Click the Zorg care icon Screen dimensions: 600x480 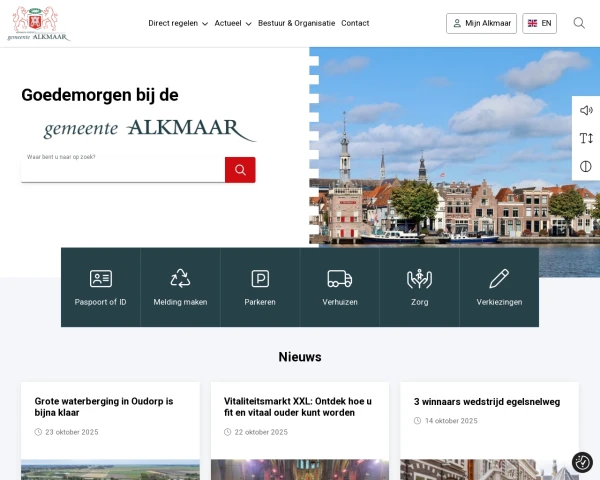[x=419, y=279]
